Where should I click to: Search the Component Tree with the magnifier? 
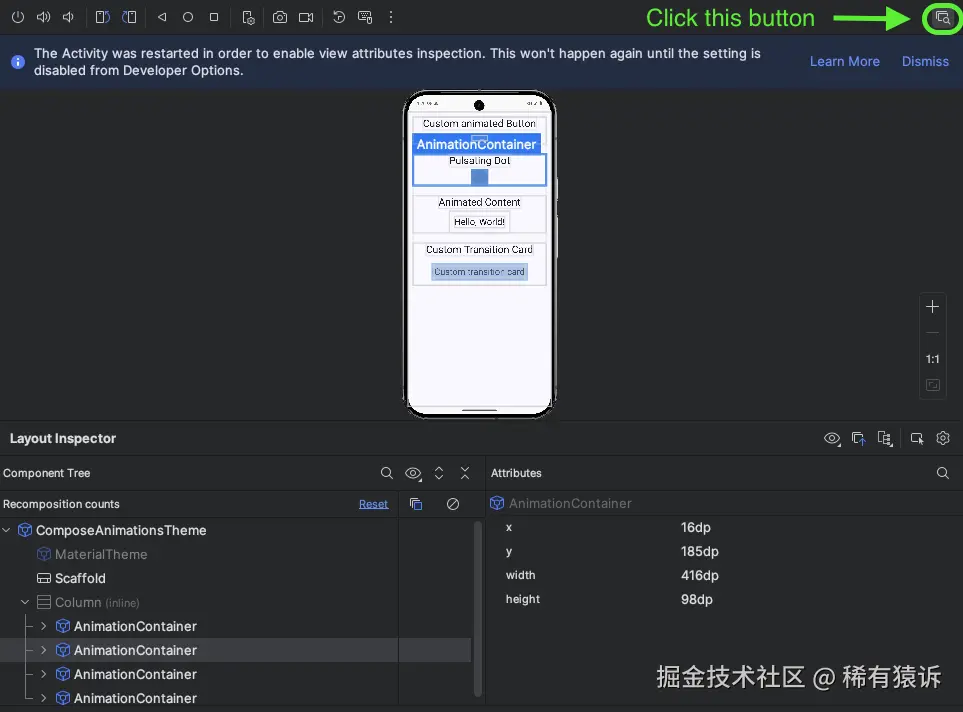point(387,473)
